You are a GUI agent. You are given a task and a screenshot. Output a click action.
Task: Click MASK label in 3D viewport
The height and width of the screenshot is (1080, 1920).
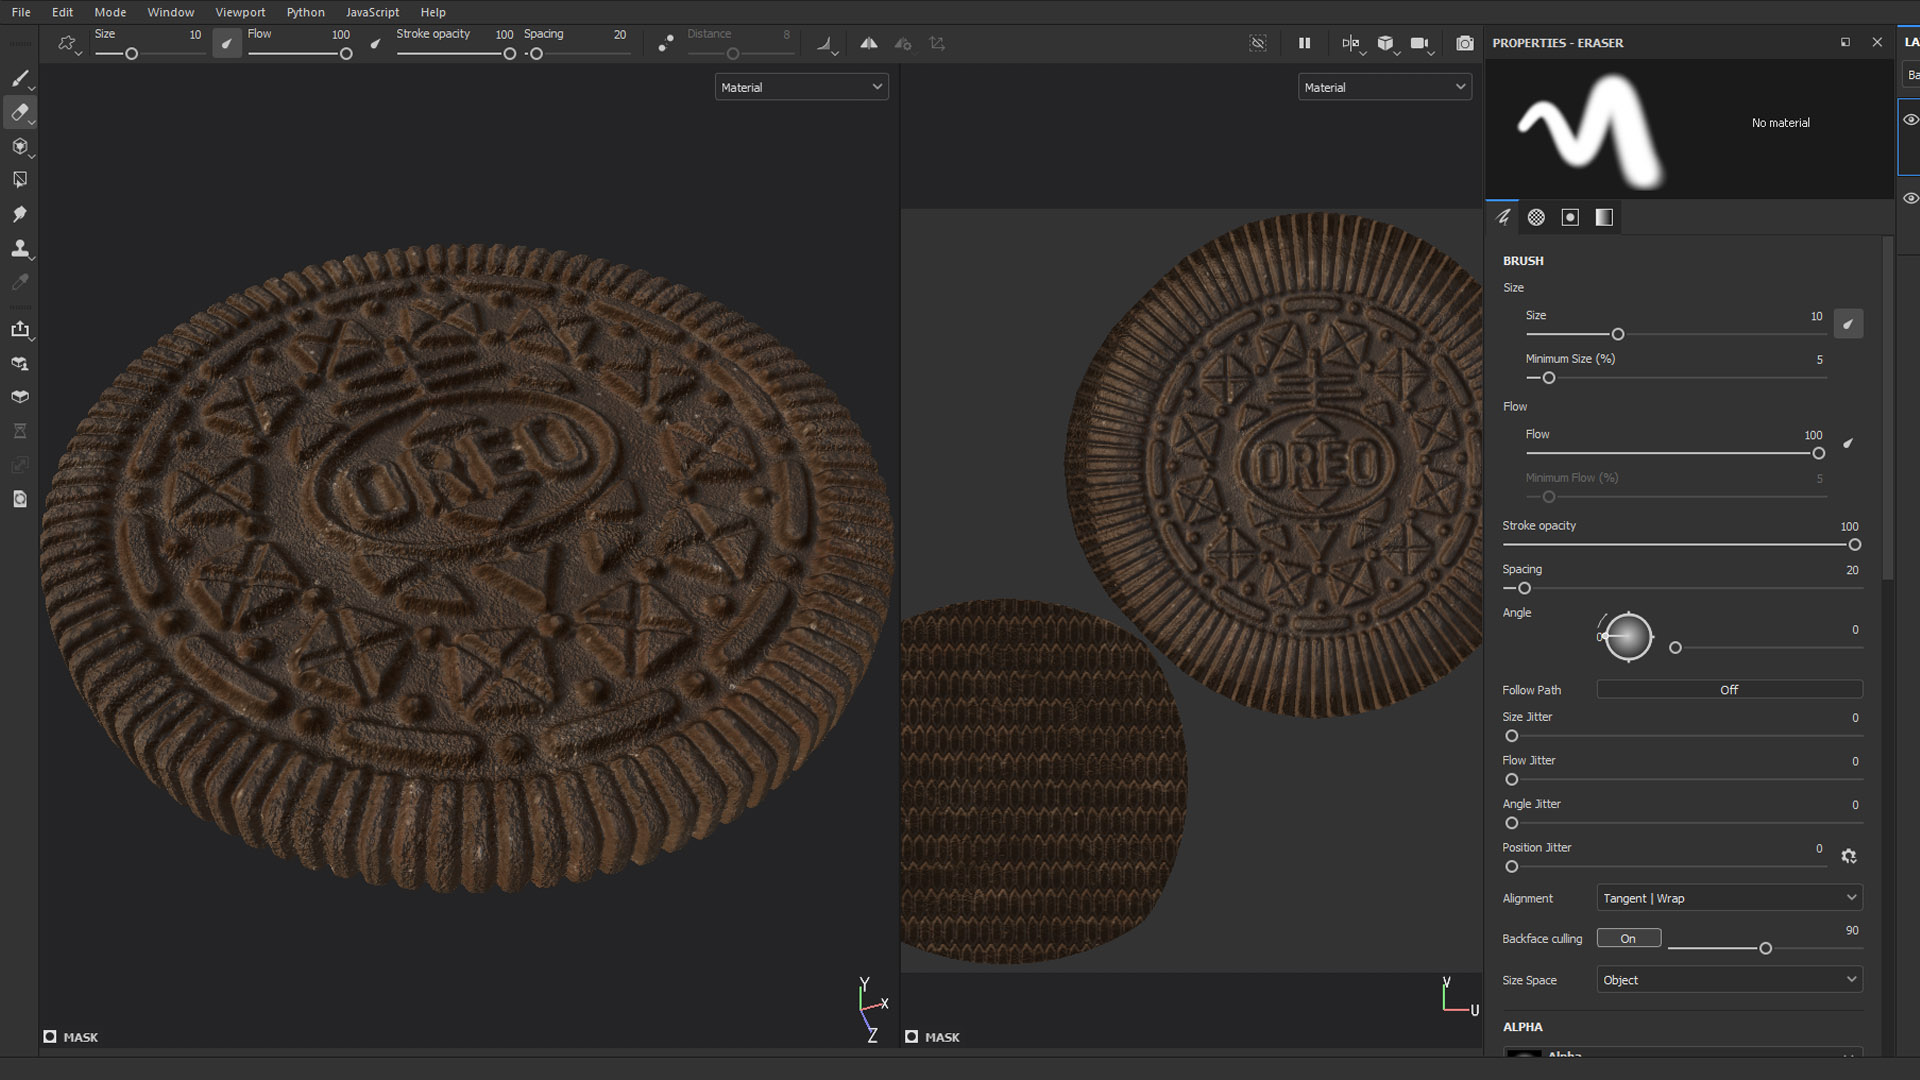coord(80,1037)
